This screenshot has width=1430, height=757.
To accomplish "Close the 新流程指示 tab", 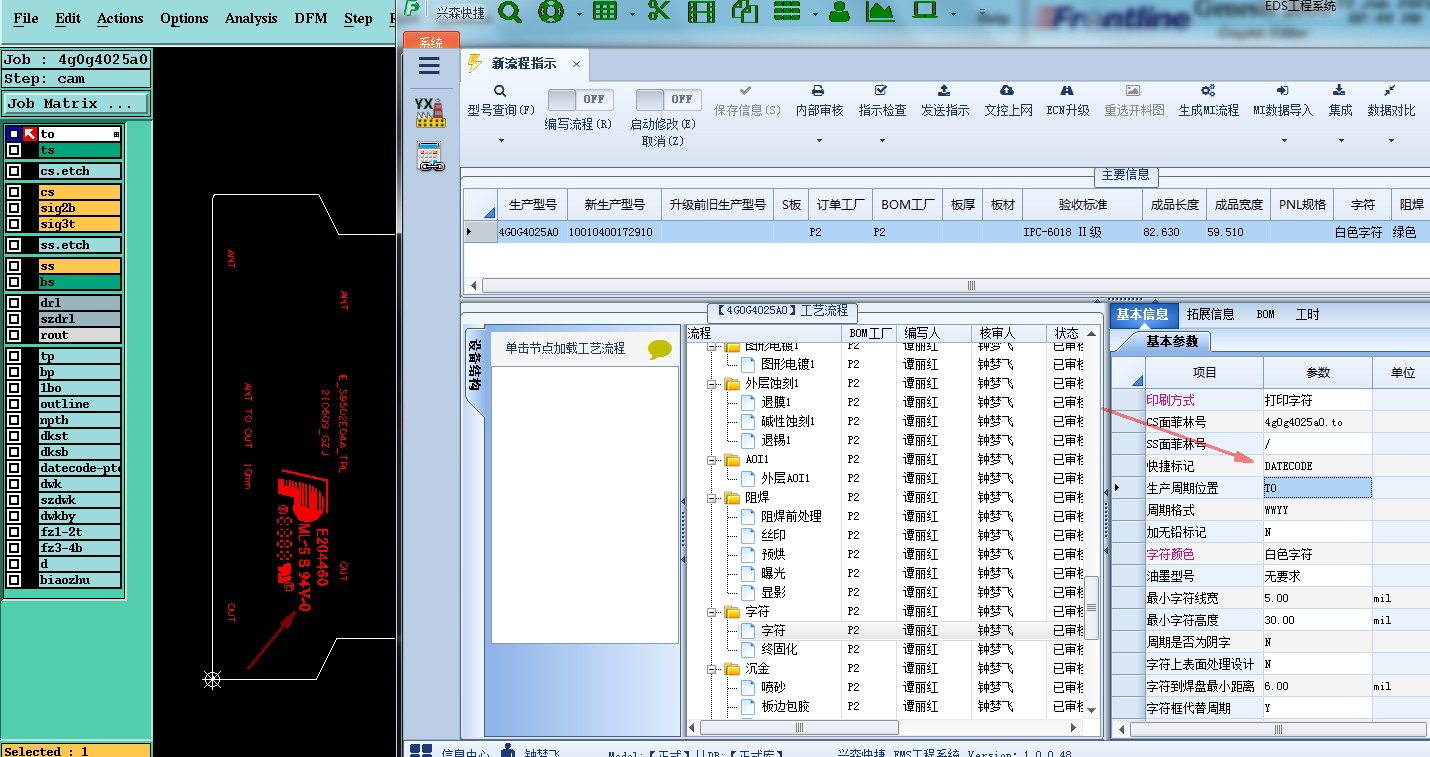I will coord(576,64).
